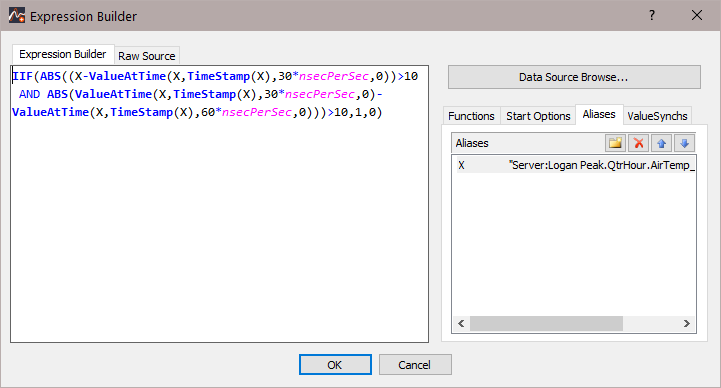721x388 pixels.
Task: Click the Data Source Browse button
Action: [x=574, y=77]
